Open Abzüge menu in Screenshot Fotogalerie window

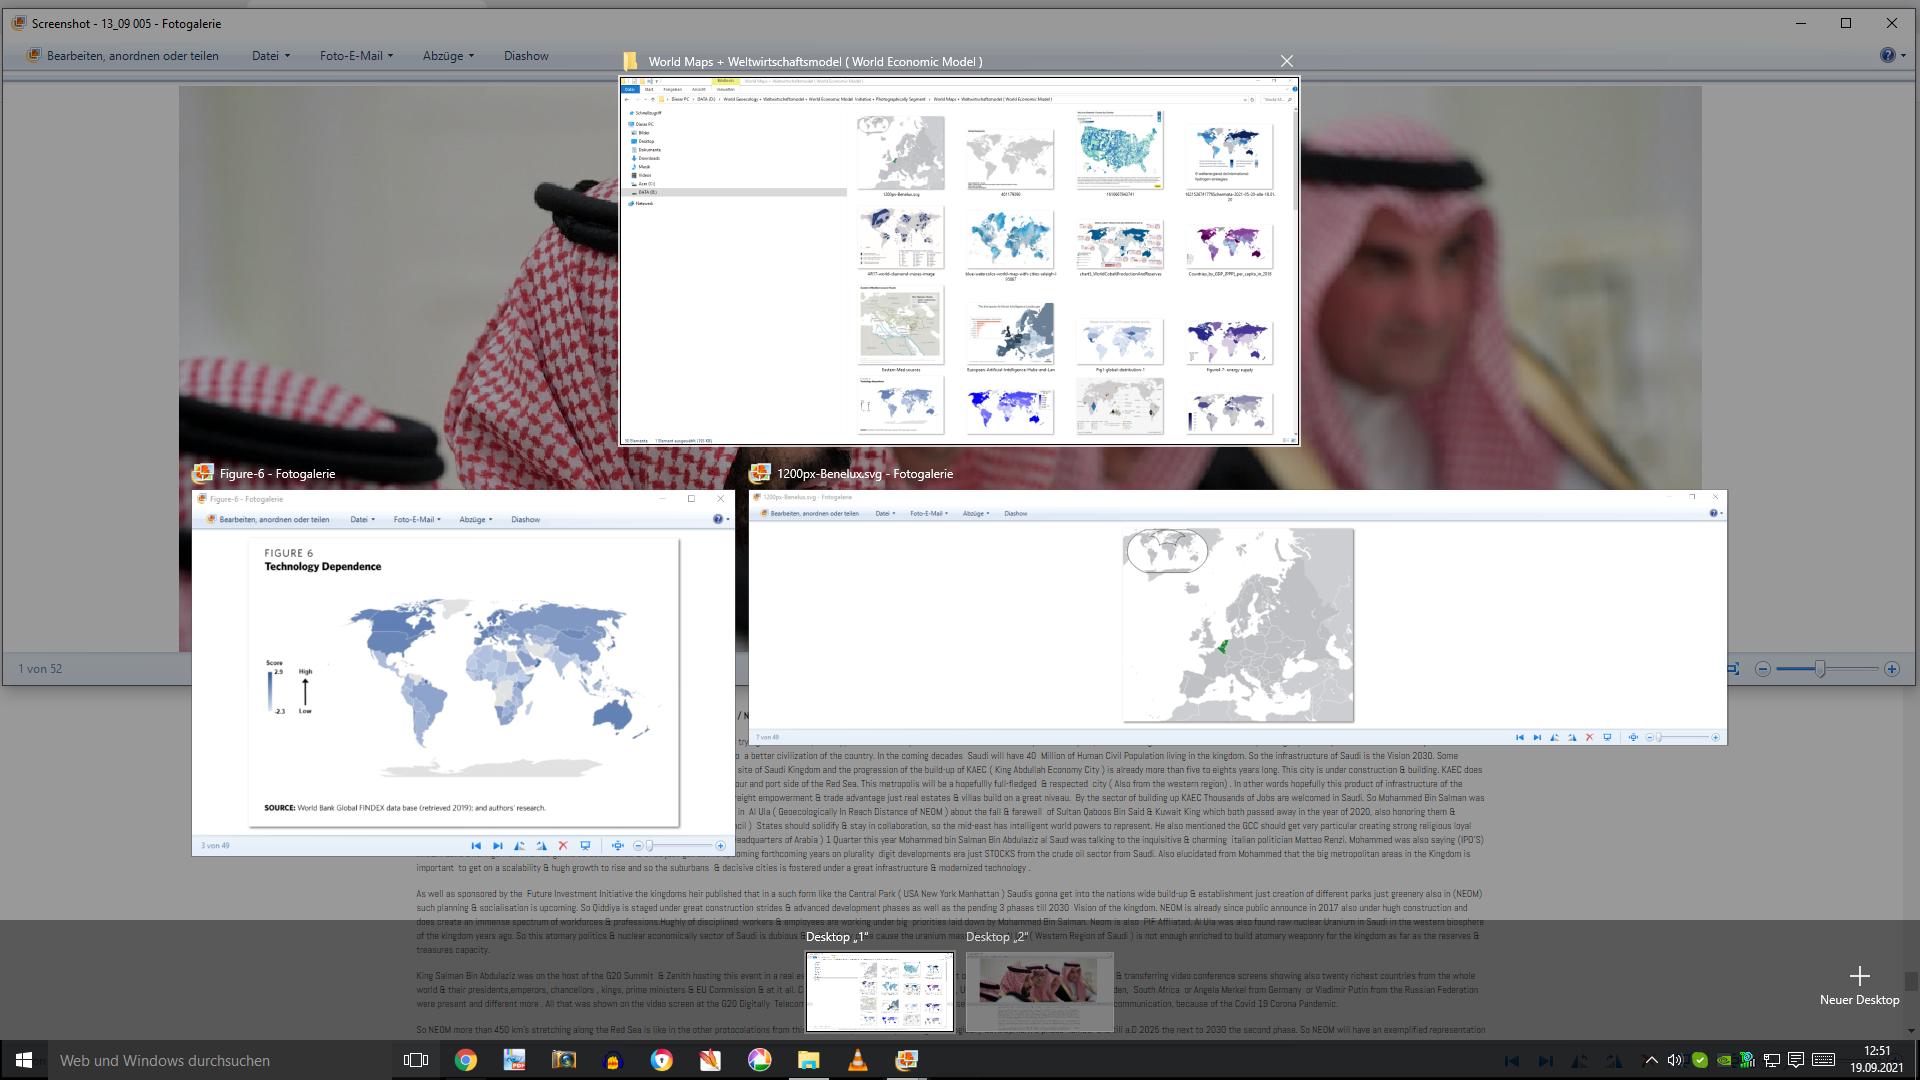coord(448,56)
